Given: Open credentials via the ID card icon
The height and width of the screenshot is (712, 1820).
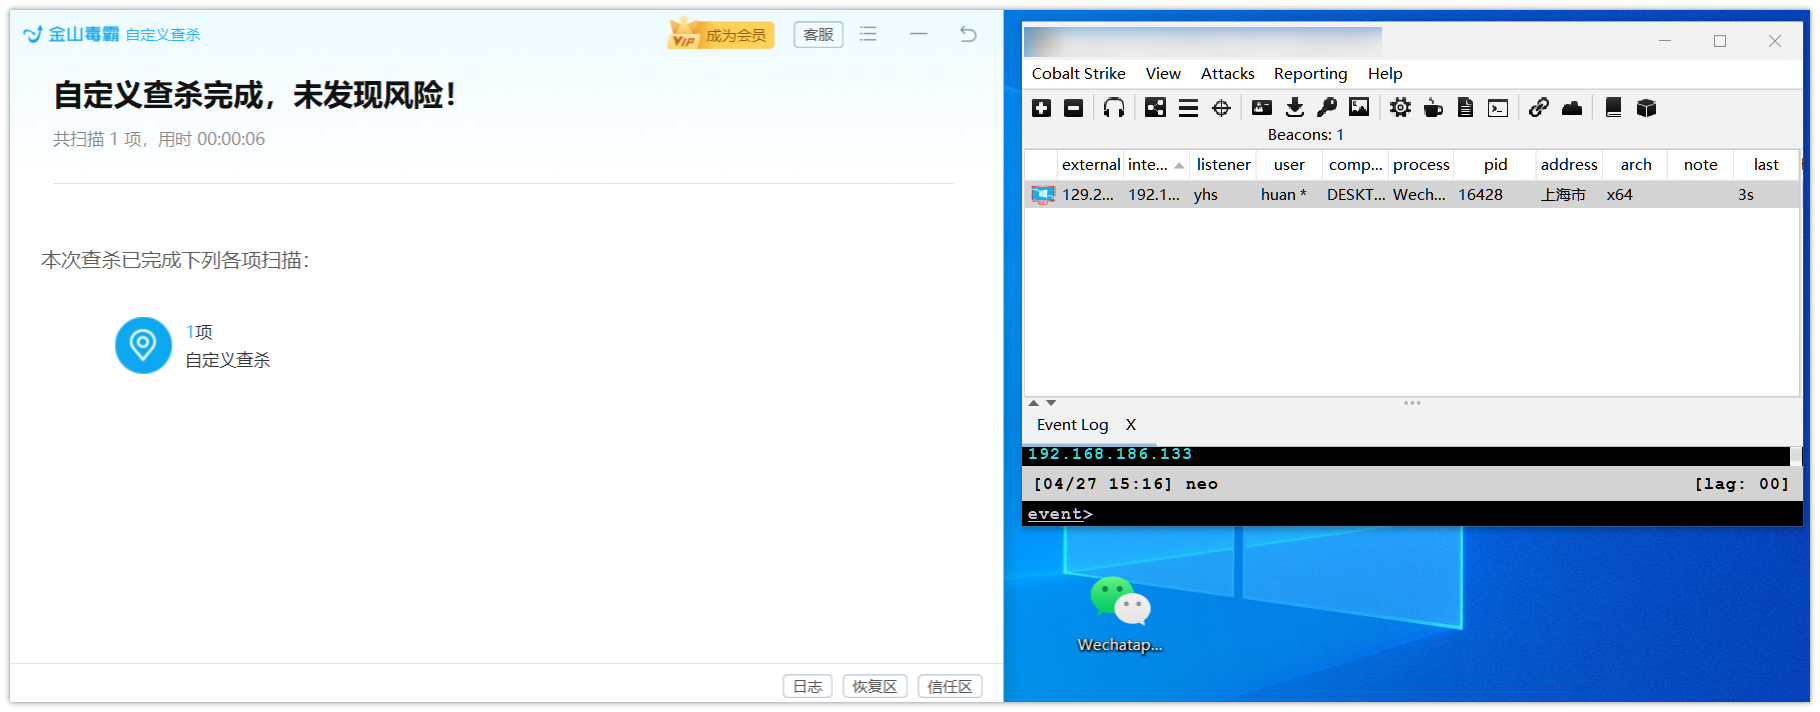Looking at the screenshot, I should [x=1262, y=108].
